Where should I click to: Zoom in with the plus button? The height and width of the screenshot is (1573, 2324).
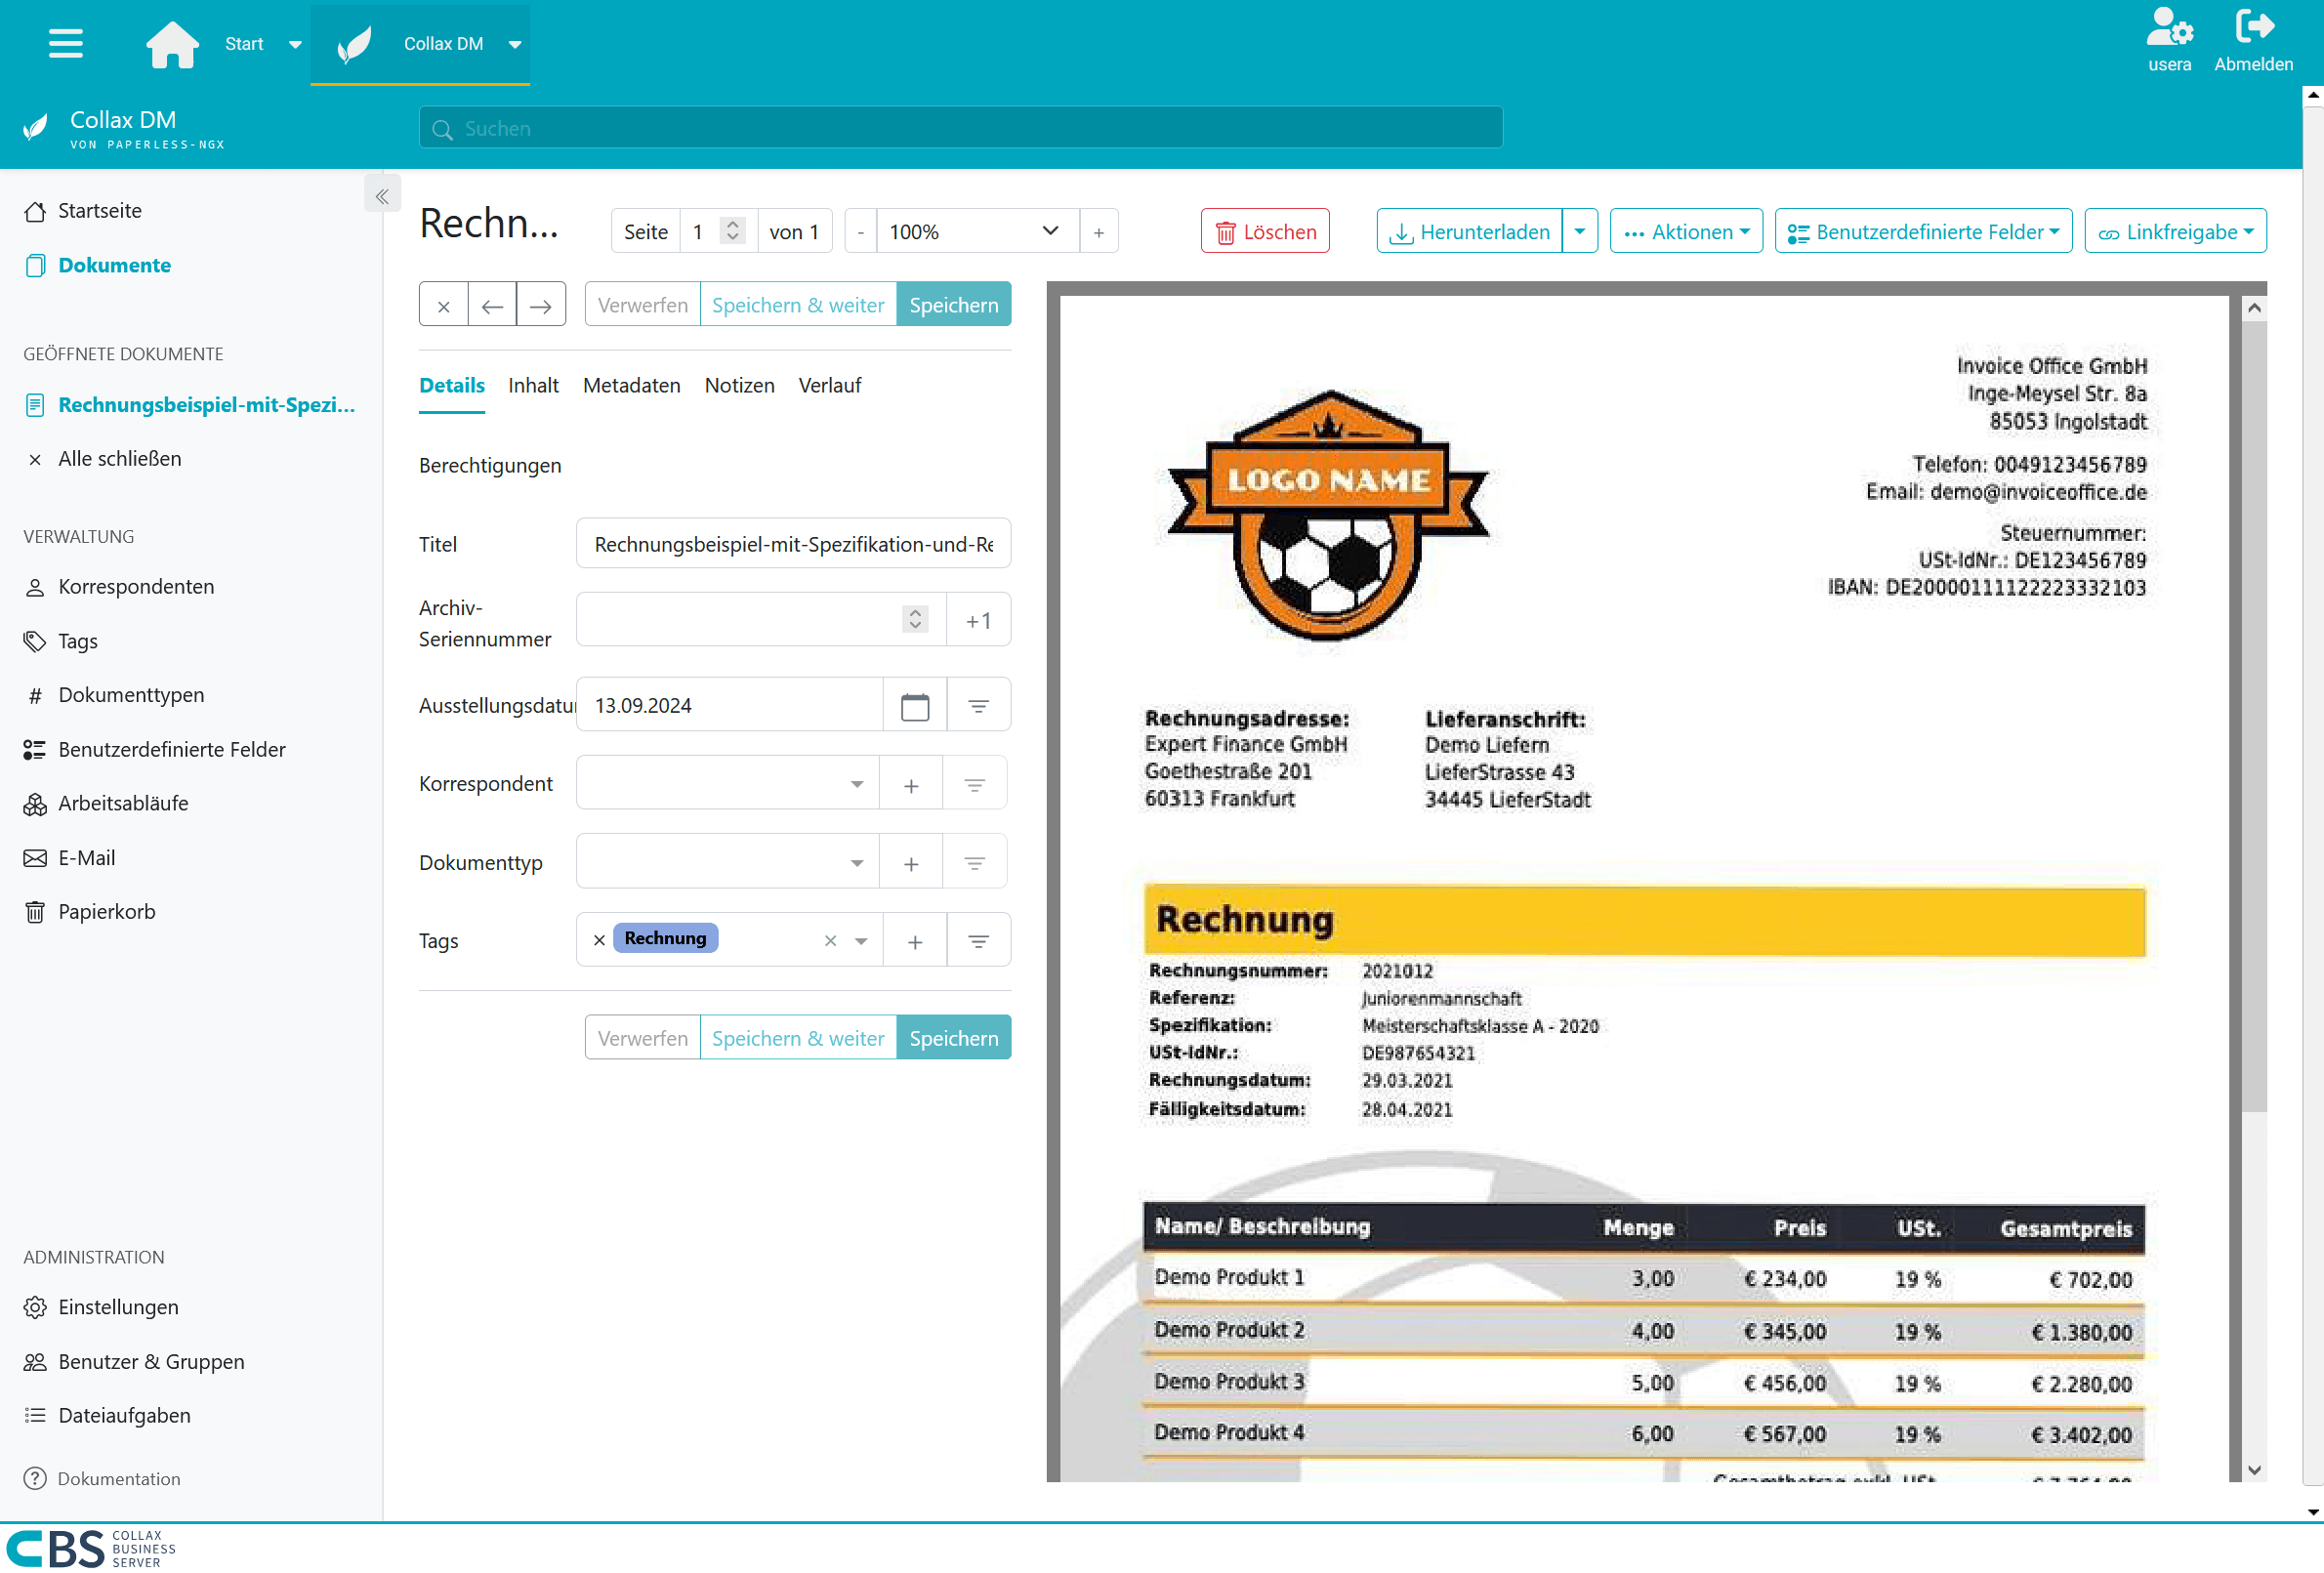tap(1098, 232)
